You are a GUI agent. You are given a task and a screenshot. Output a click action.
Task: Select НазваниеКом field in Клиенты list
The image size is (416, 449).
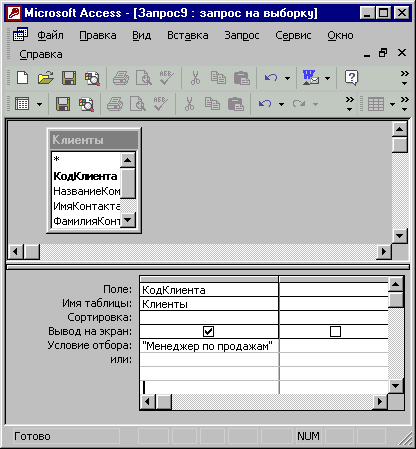[86, 191]
